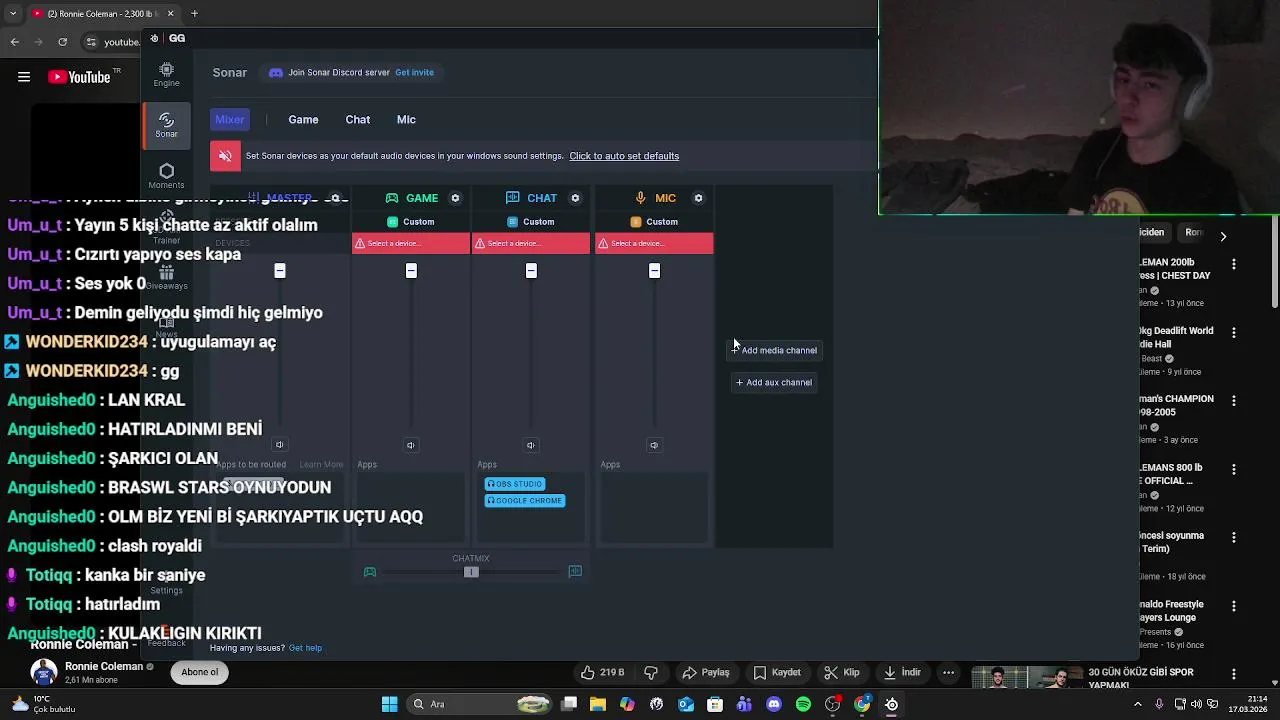Click red muted speaker warning icon
This screenshot has width=1280, height=720.
[x=225, y=156]
